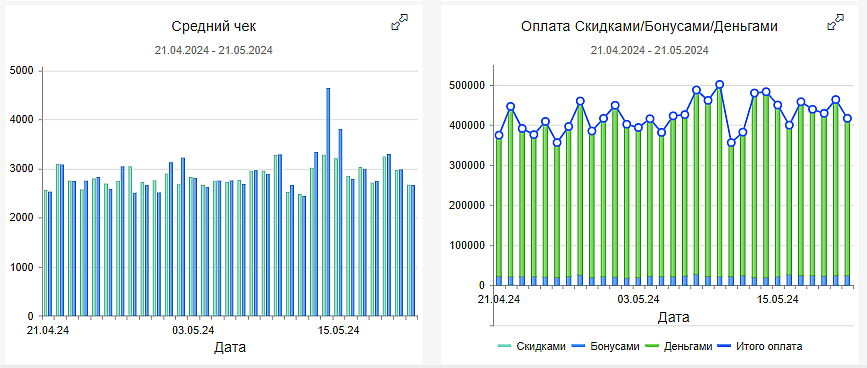Screen dimensions: 867x368
Task: Toggle the Итого оплата legend series
Action: click(x=760, y=346)
